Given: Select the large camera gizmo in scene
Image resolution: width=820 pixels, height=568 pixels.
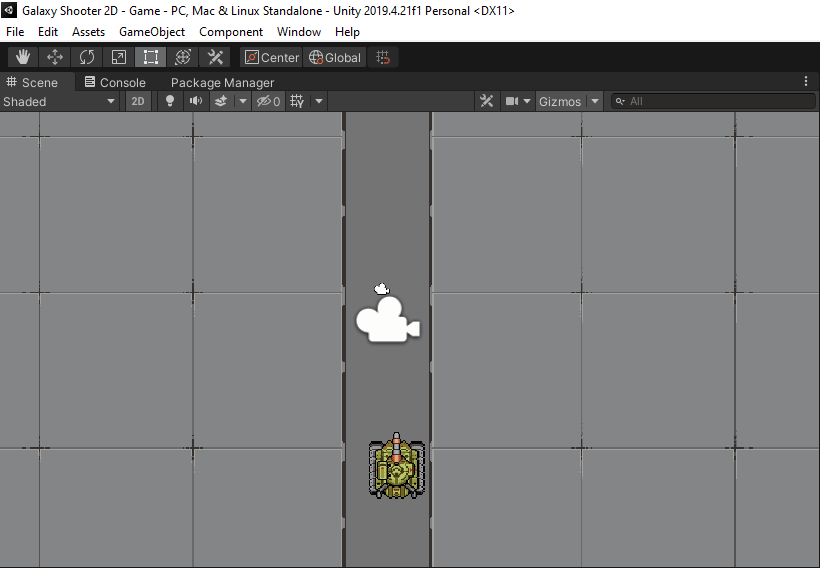Looking at the screenshot, I should (x=388, y=320).
